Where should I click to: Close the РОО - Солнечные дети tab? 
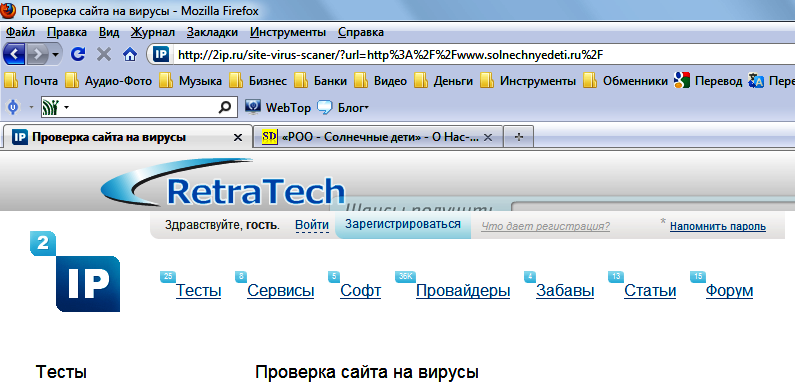(488, 137)
